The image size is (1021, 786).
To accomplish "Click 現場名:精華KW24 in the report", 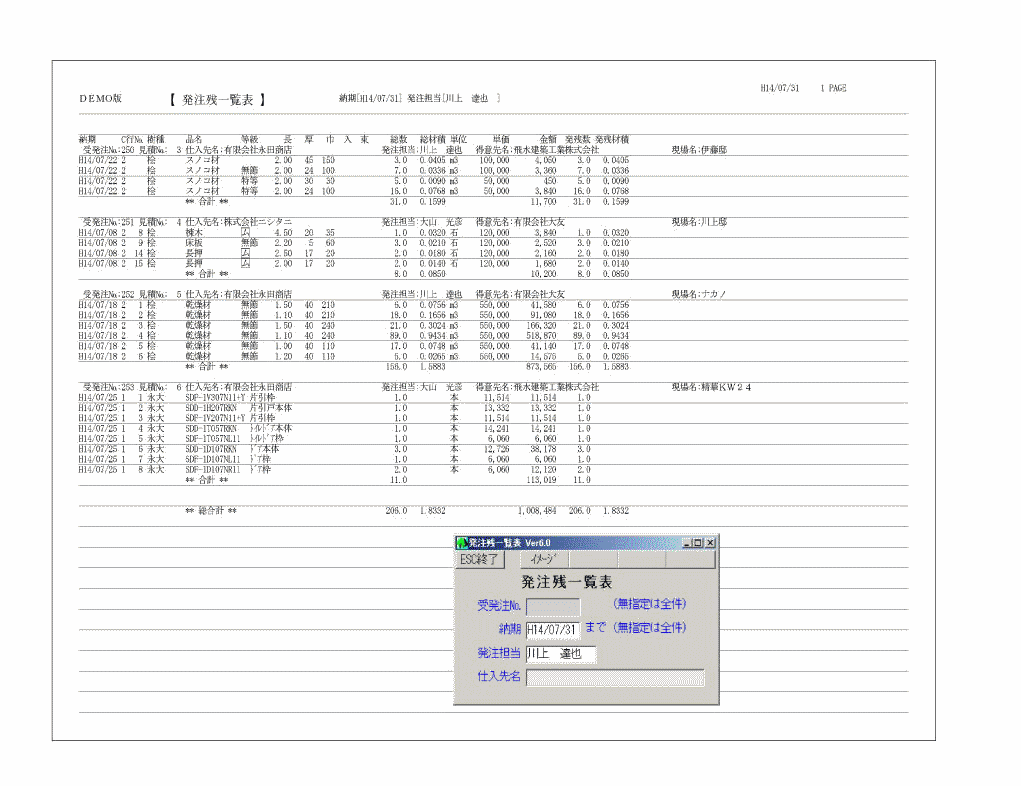I will [x=712, y=387].
